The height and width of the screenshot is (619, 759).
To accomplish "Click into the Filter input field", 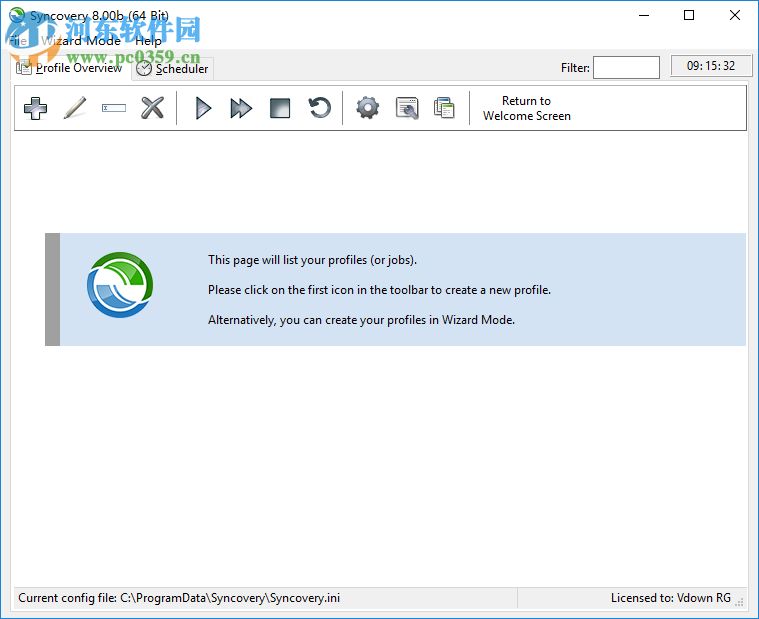I will [x=626, y=67].
